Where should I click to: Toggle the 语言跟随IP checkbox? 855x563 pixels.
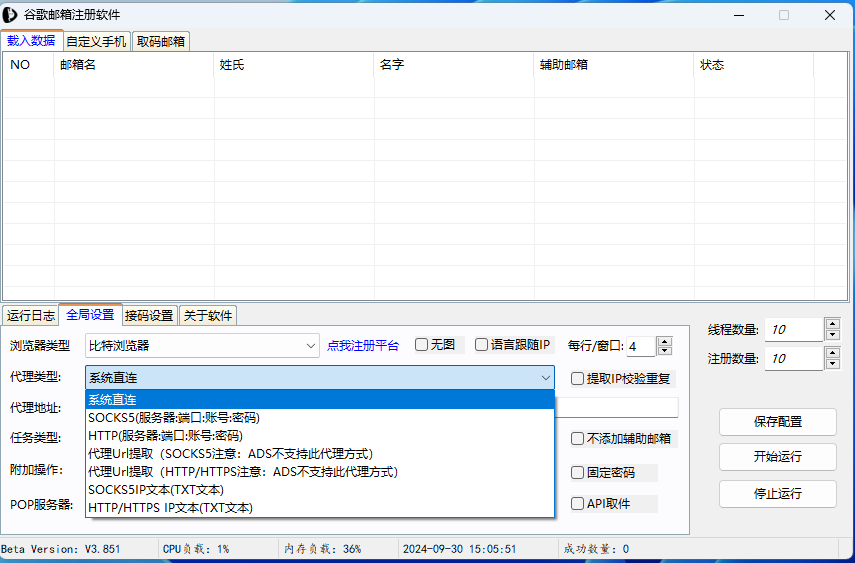pos(482,345)
